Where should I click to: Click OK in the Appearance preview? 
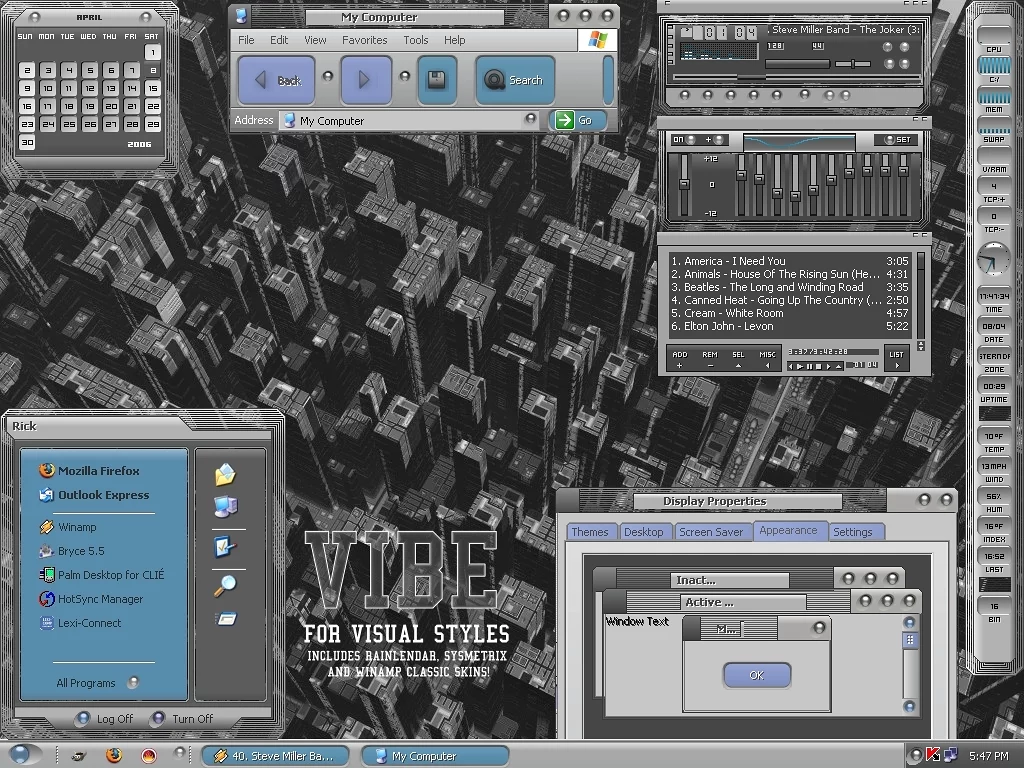756,675
